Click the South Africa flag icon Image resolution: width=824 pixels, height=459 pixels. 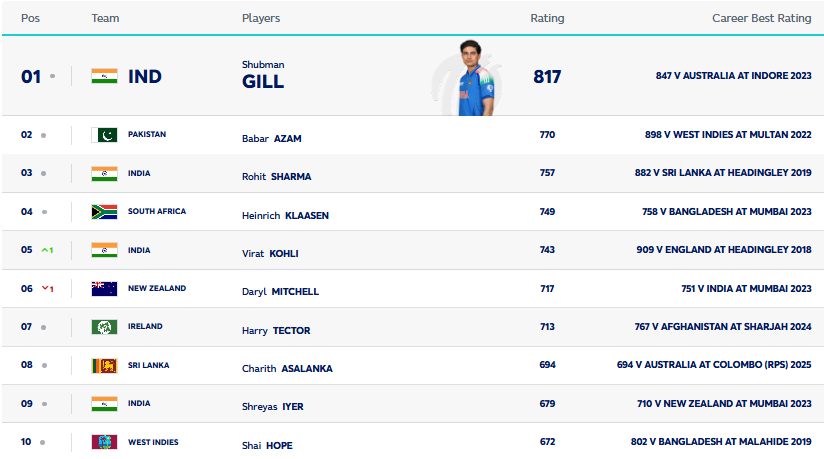[104, 212]
